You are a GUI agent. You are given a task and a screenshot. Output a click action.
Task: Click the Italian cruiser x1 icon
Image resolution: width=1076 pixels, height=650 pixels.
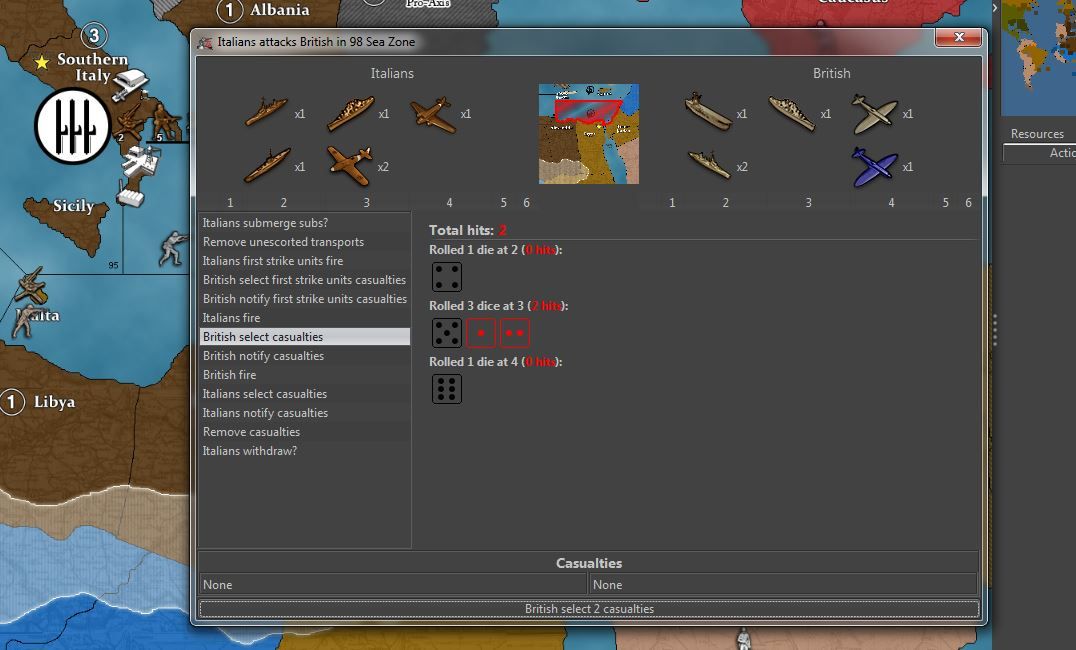coord(351,113)
